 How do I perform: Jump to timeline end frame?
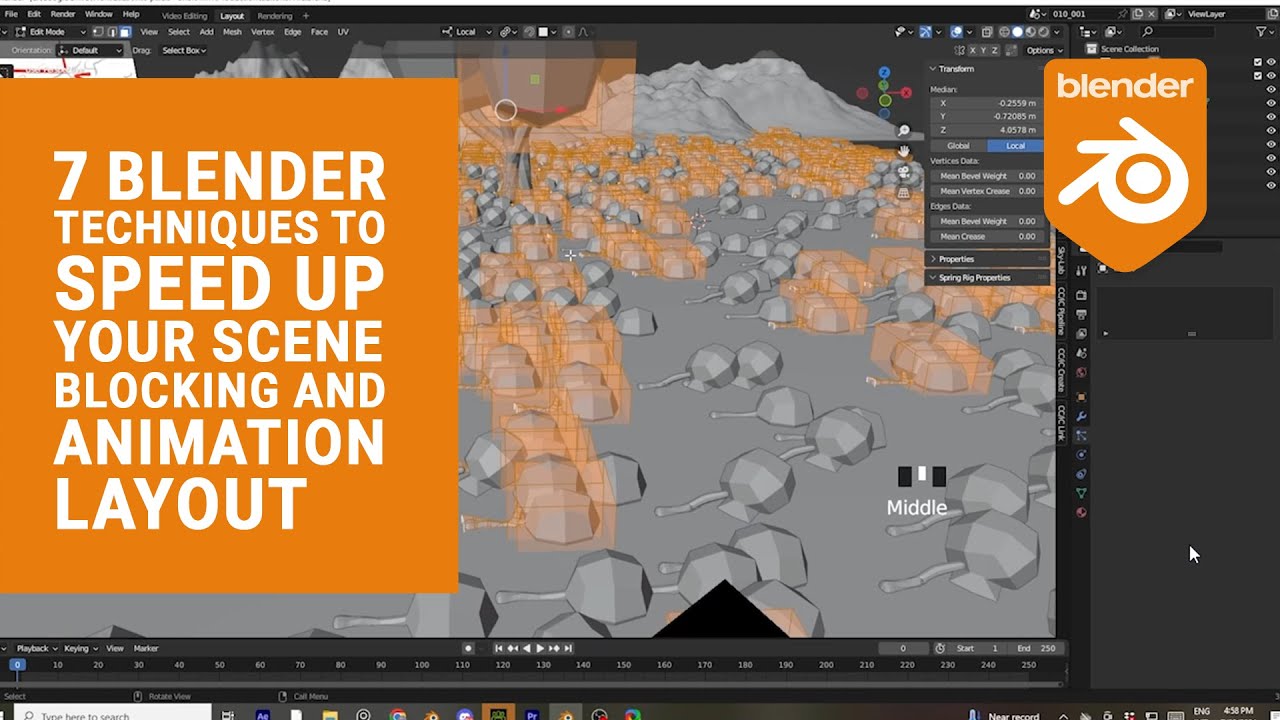(x=569, y=648)
